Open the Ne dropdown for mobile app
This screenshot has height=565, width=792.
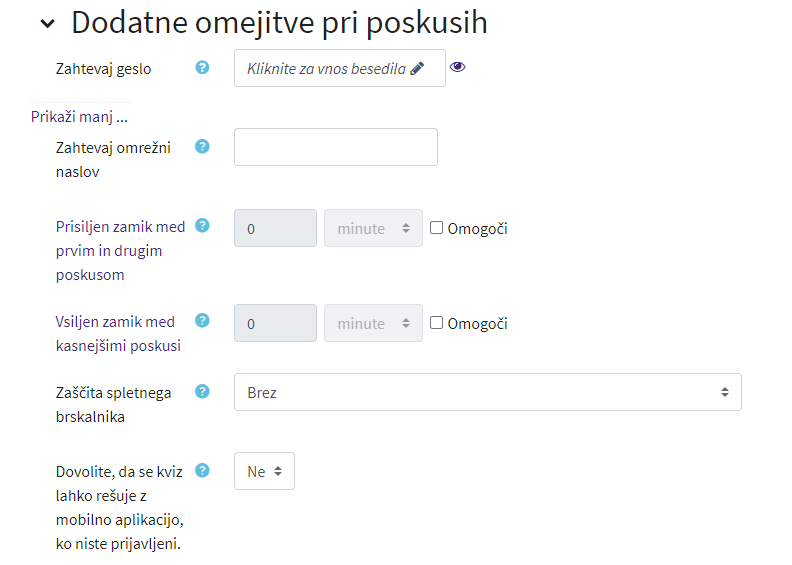click(264, 471)
